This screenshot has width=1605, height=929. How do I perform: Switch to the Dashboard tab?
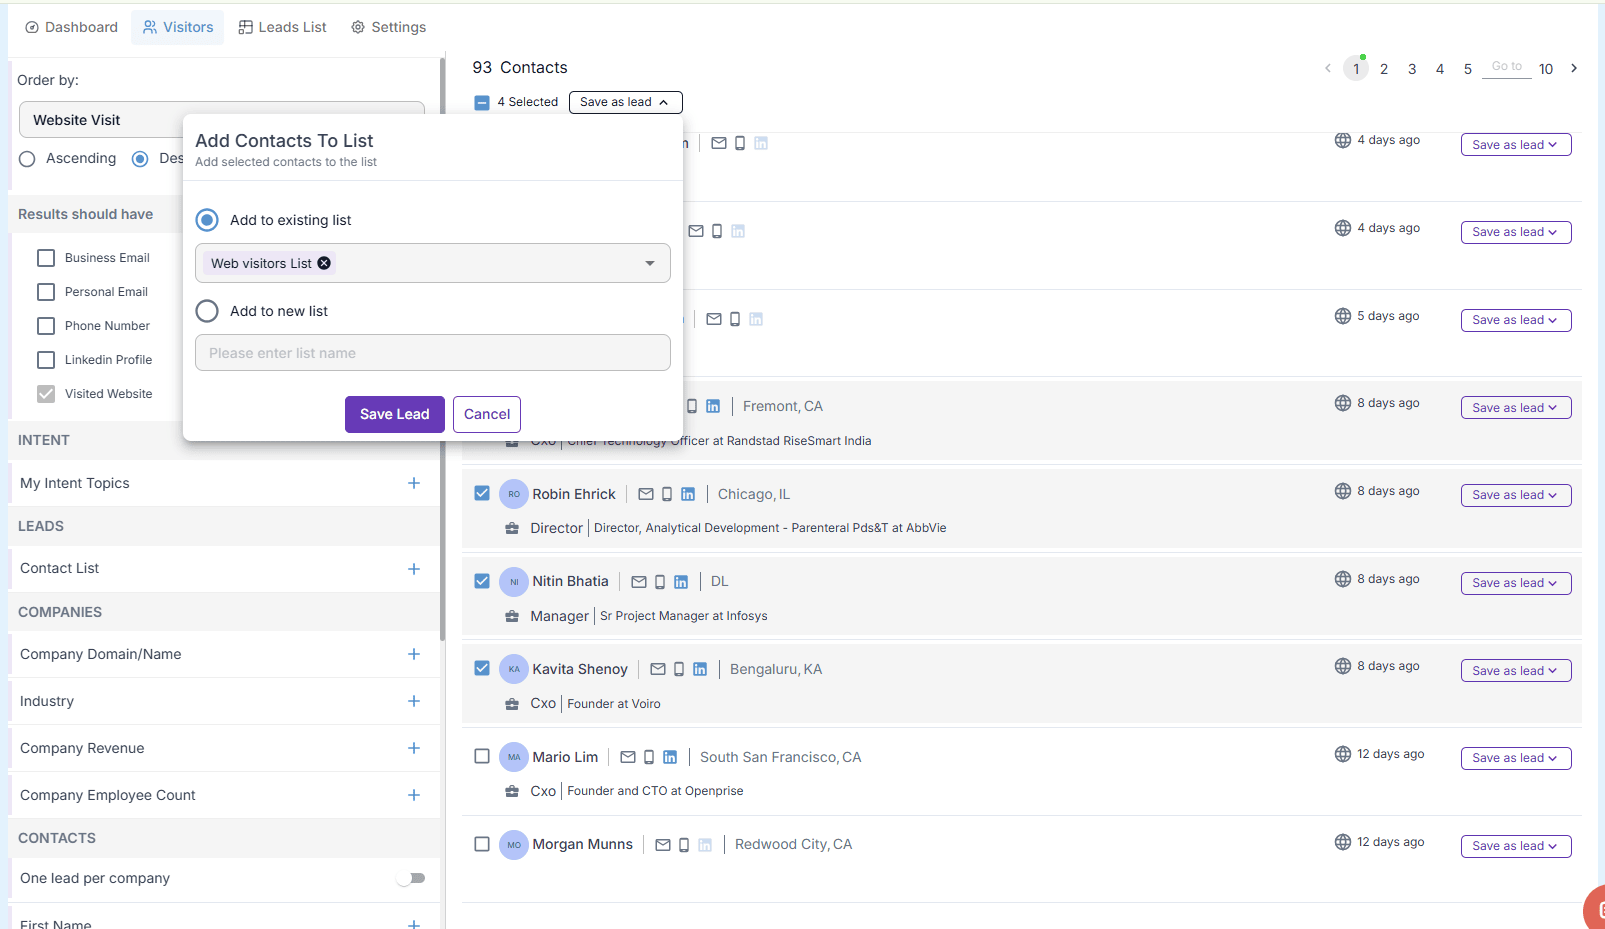pyautogui.click(x=71, y=27)
